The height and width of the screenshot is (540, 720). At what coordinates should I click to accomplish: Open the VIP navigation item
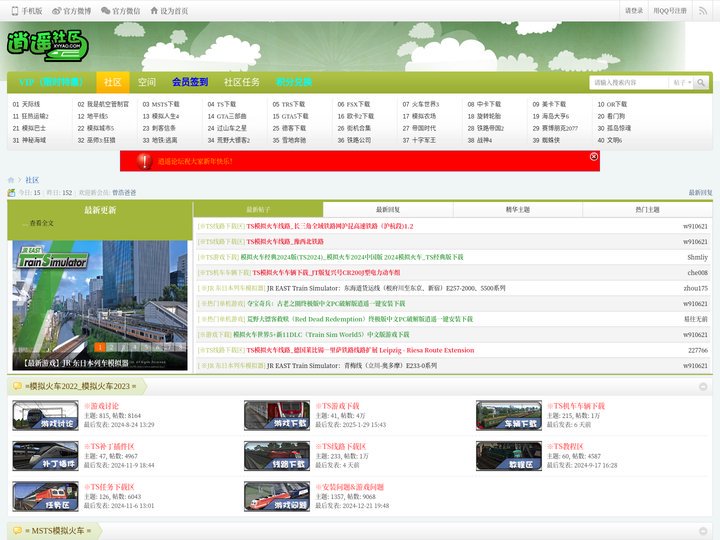click(x=51, y=82)
